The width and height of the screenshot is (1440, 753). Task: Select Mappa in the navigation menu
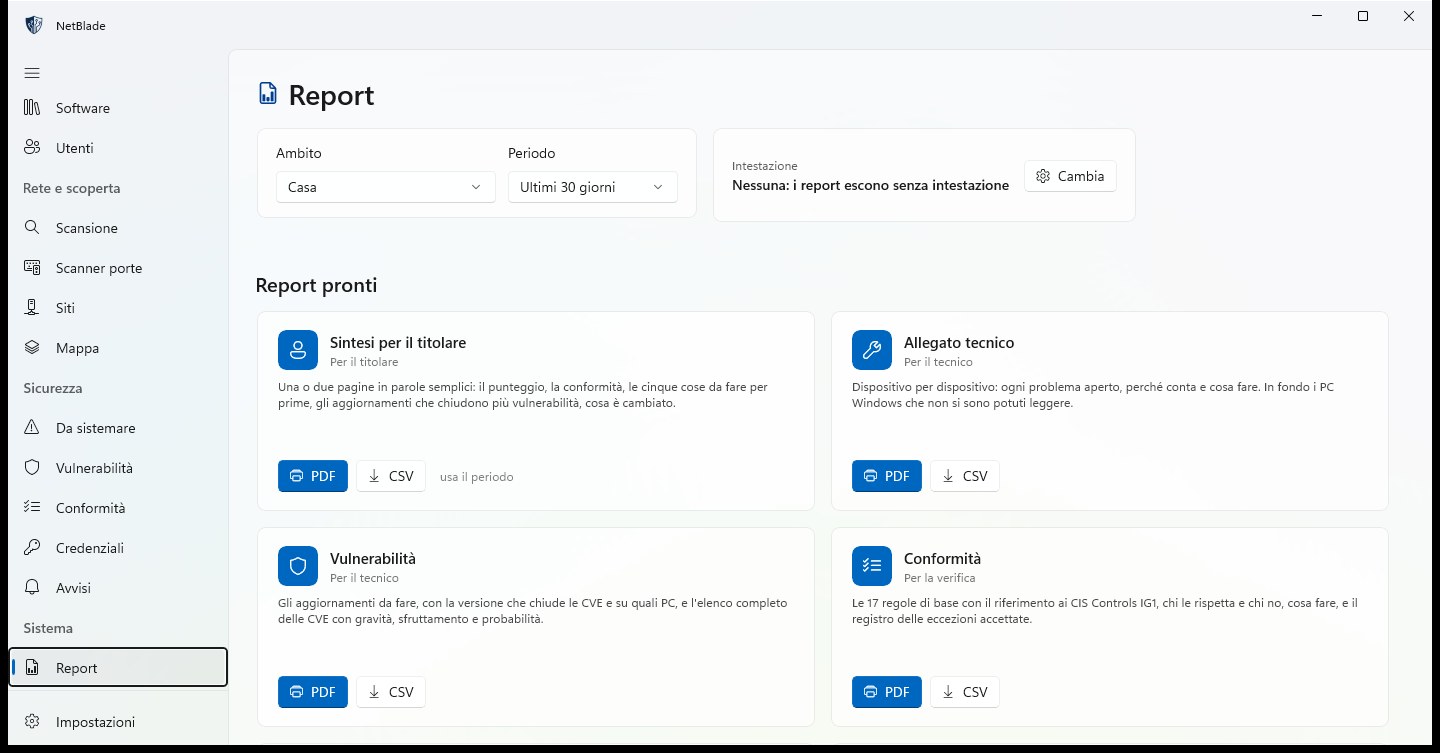point(118,348)
